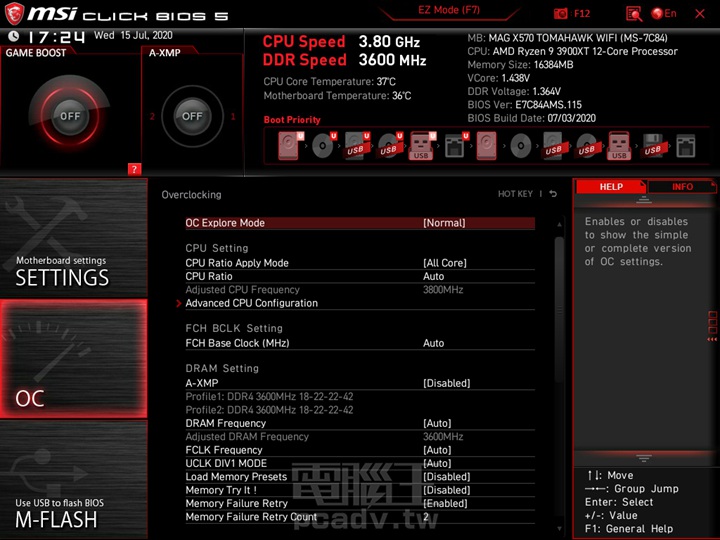Toggle the GAME BOOST knob
Image resolution: width=720 pixels, height=540 pixels.
69,116
